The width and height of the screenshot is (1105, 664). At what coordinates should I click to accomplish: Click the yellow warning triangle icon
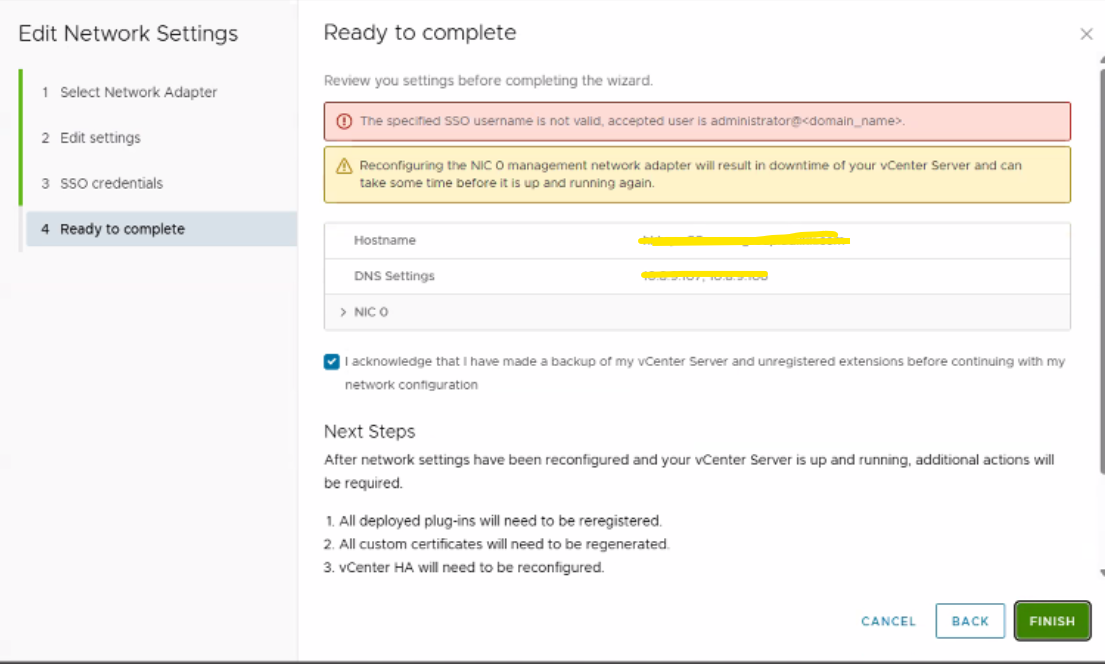click(x=344, y=166)
